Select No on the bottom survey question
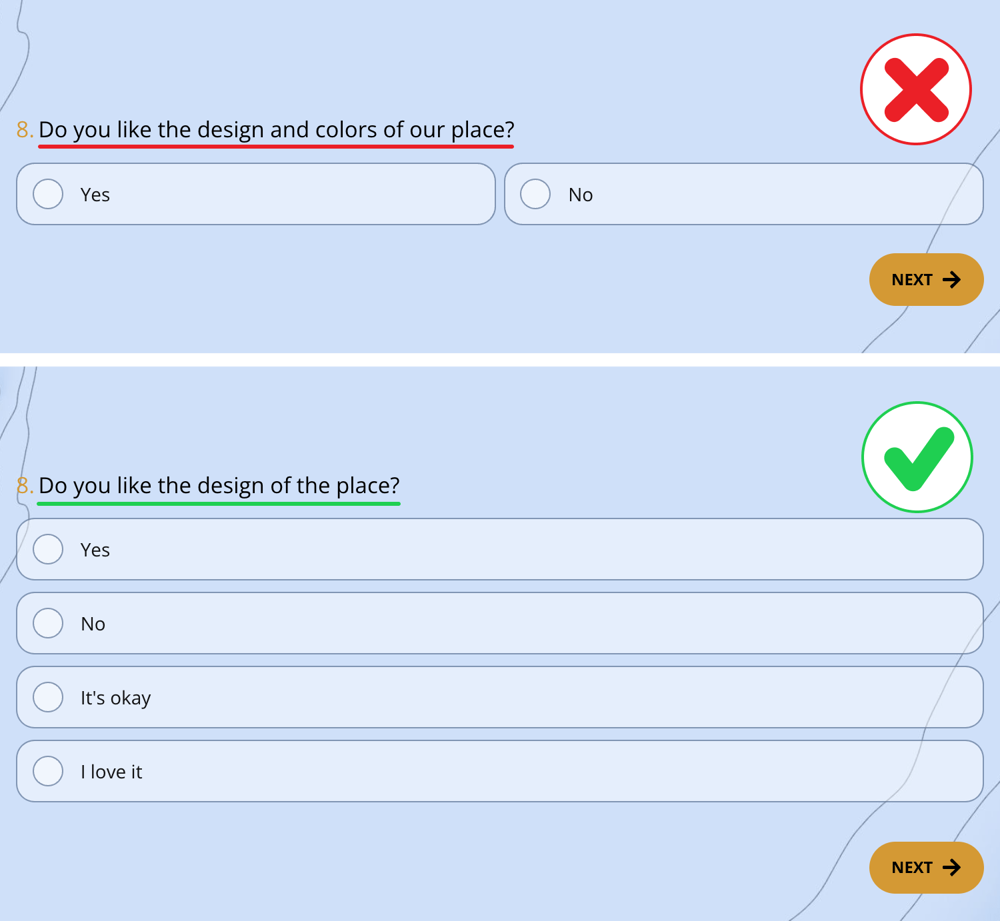The width and height of the screenshot is (1000, 921). (47, 623)
